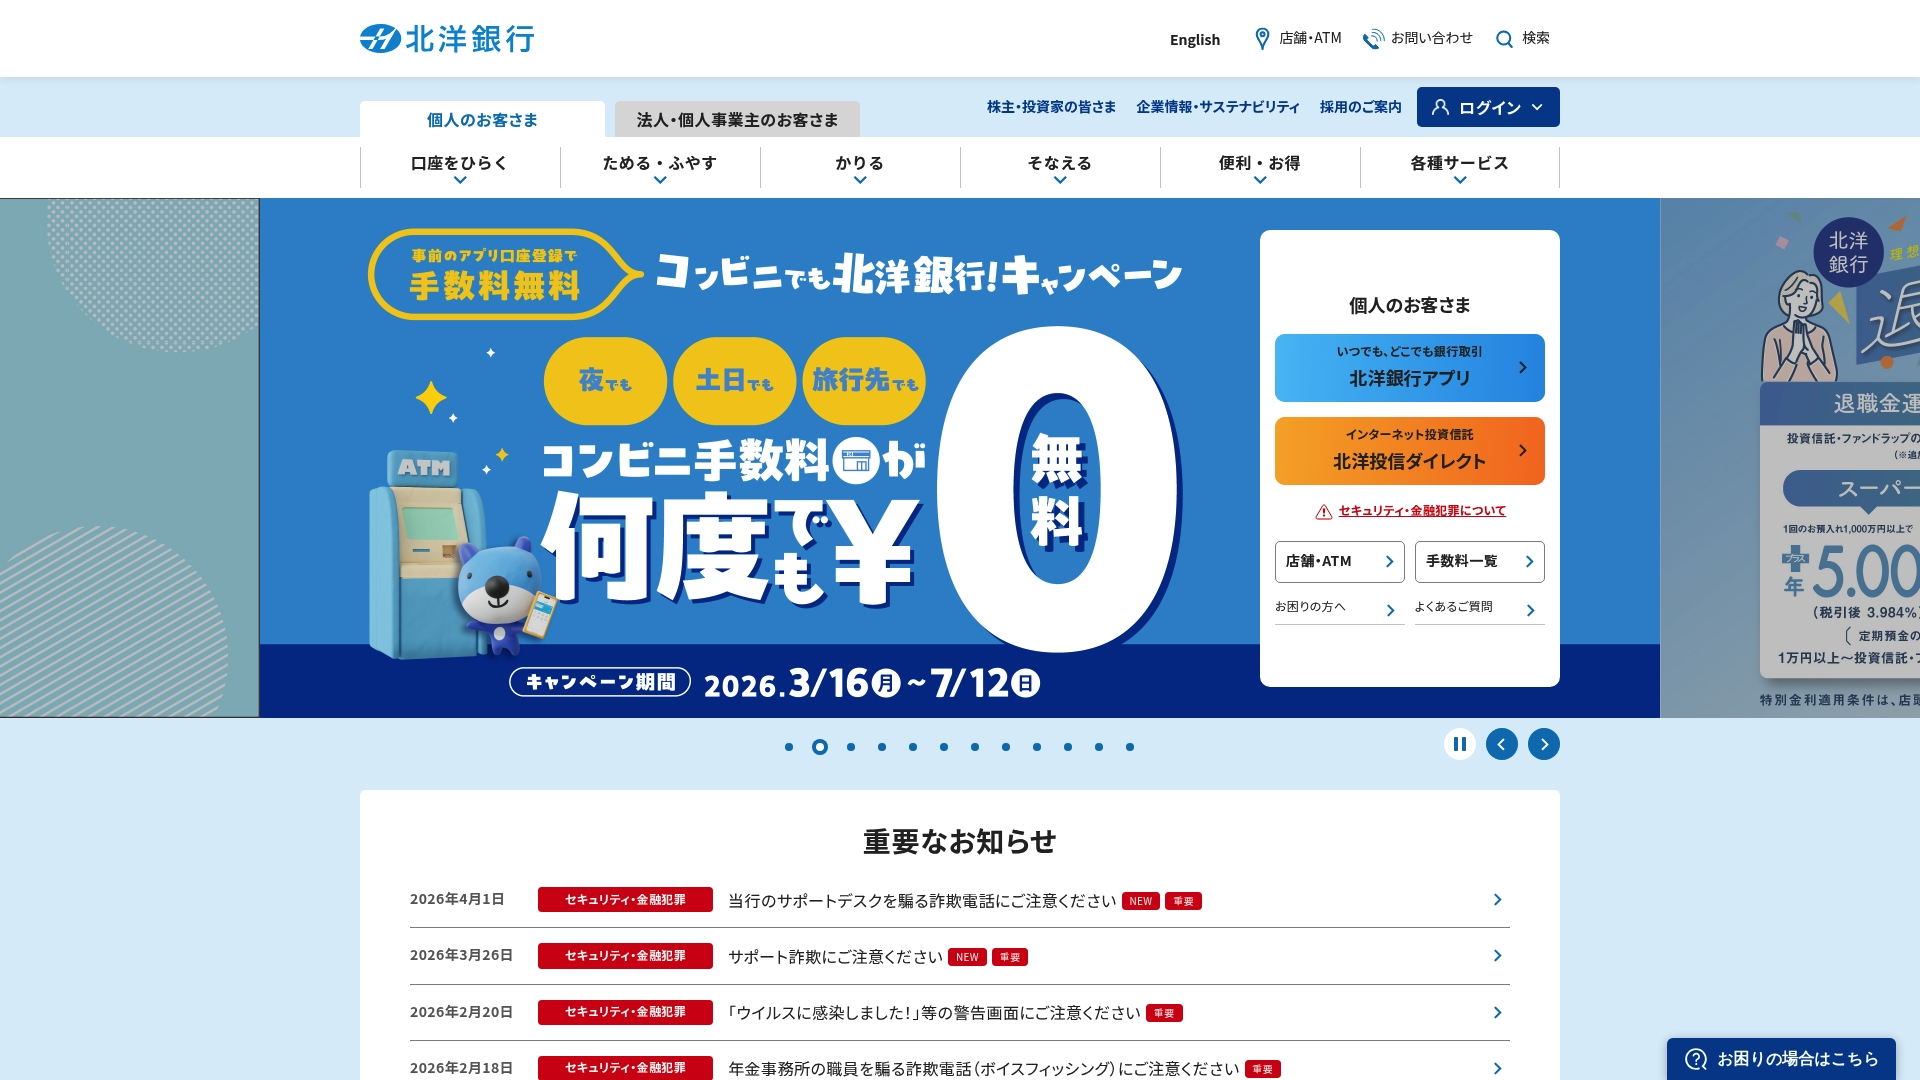Select the first carousel dot
The width and height of the screenshot is (1920, 1080).
pyautogui.click(x=789, y=747)
